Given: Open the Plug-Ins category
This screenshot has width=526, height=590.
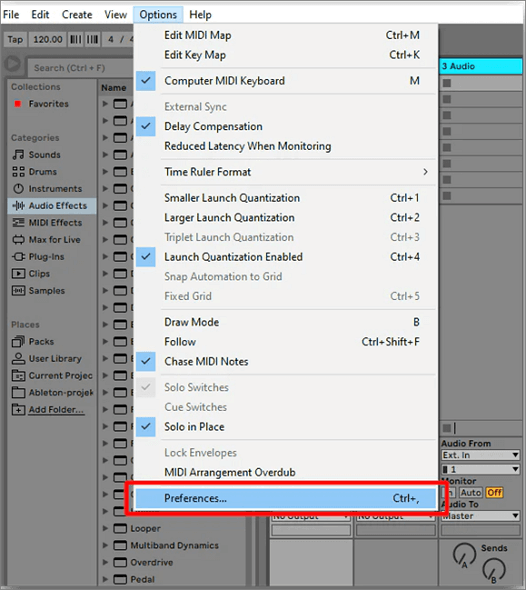Looking at the screenshot, I should tap(38, 257).
